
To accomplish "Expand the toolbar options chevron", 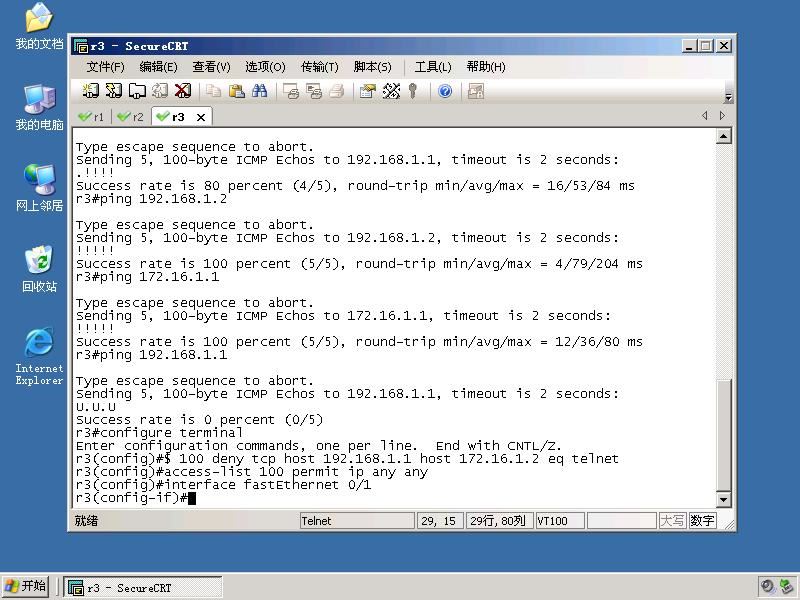I will (728, 97).
